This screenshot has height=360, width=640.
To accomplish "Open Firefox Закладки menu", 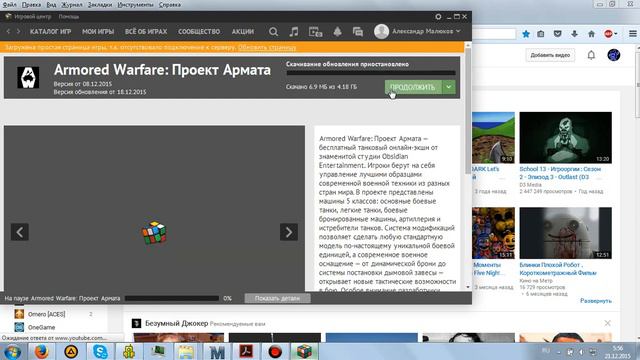I will (x=100, y=5).
